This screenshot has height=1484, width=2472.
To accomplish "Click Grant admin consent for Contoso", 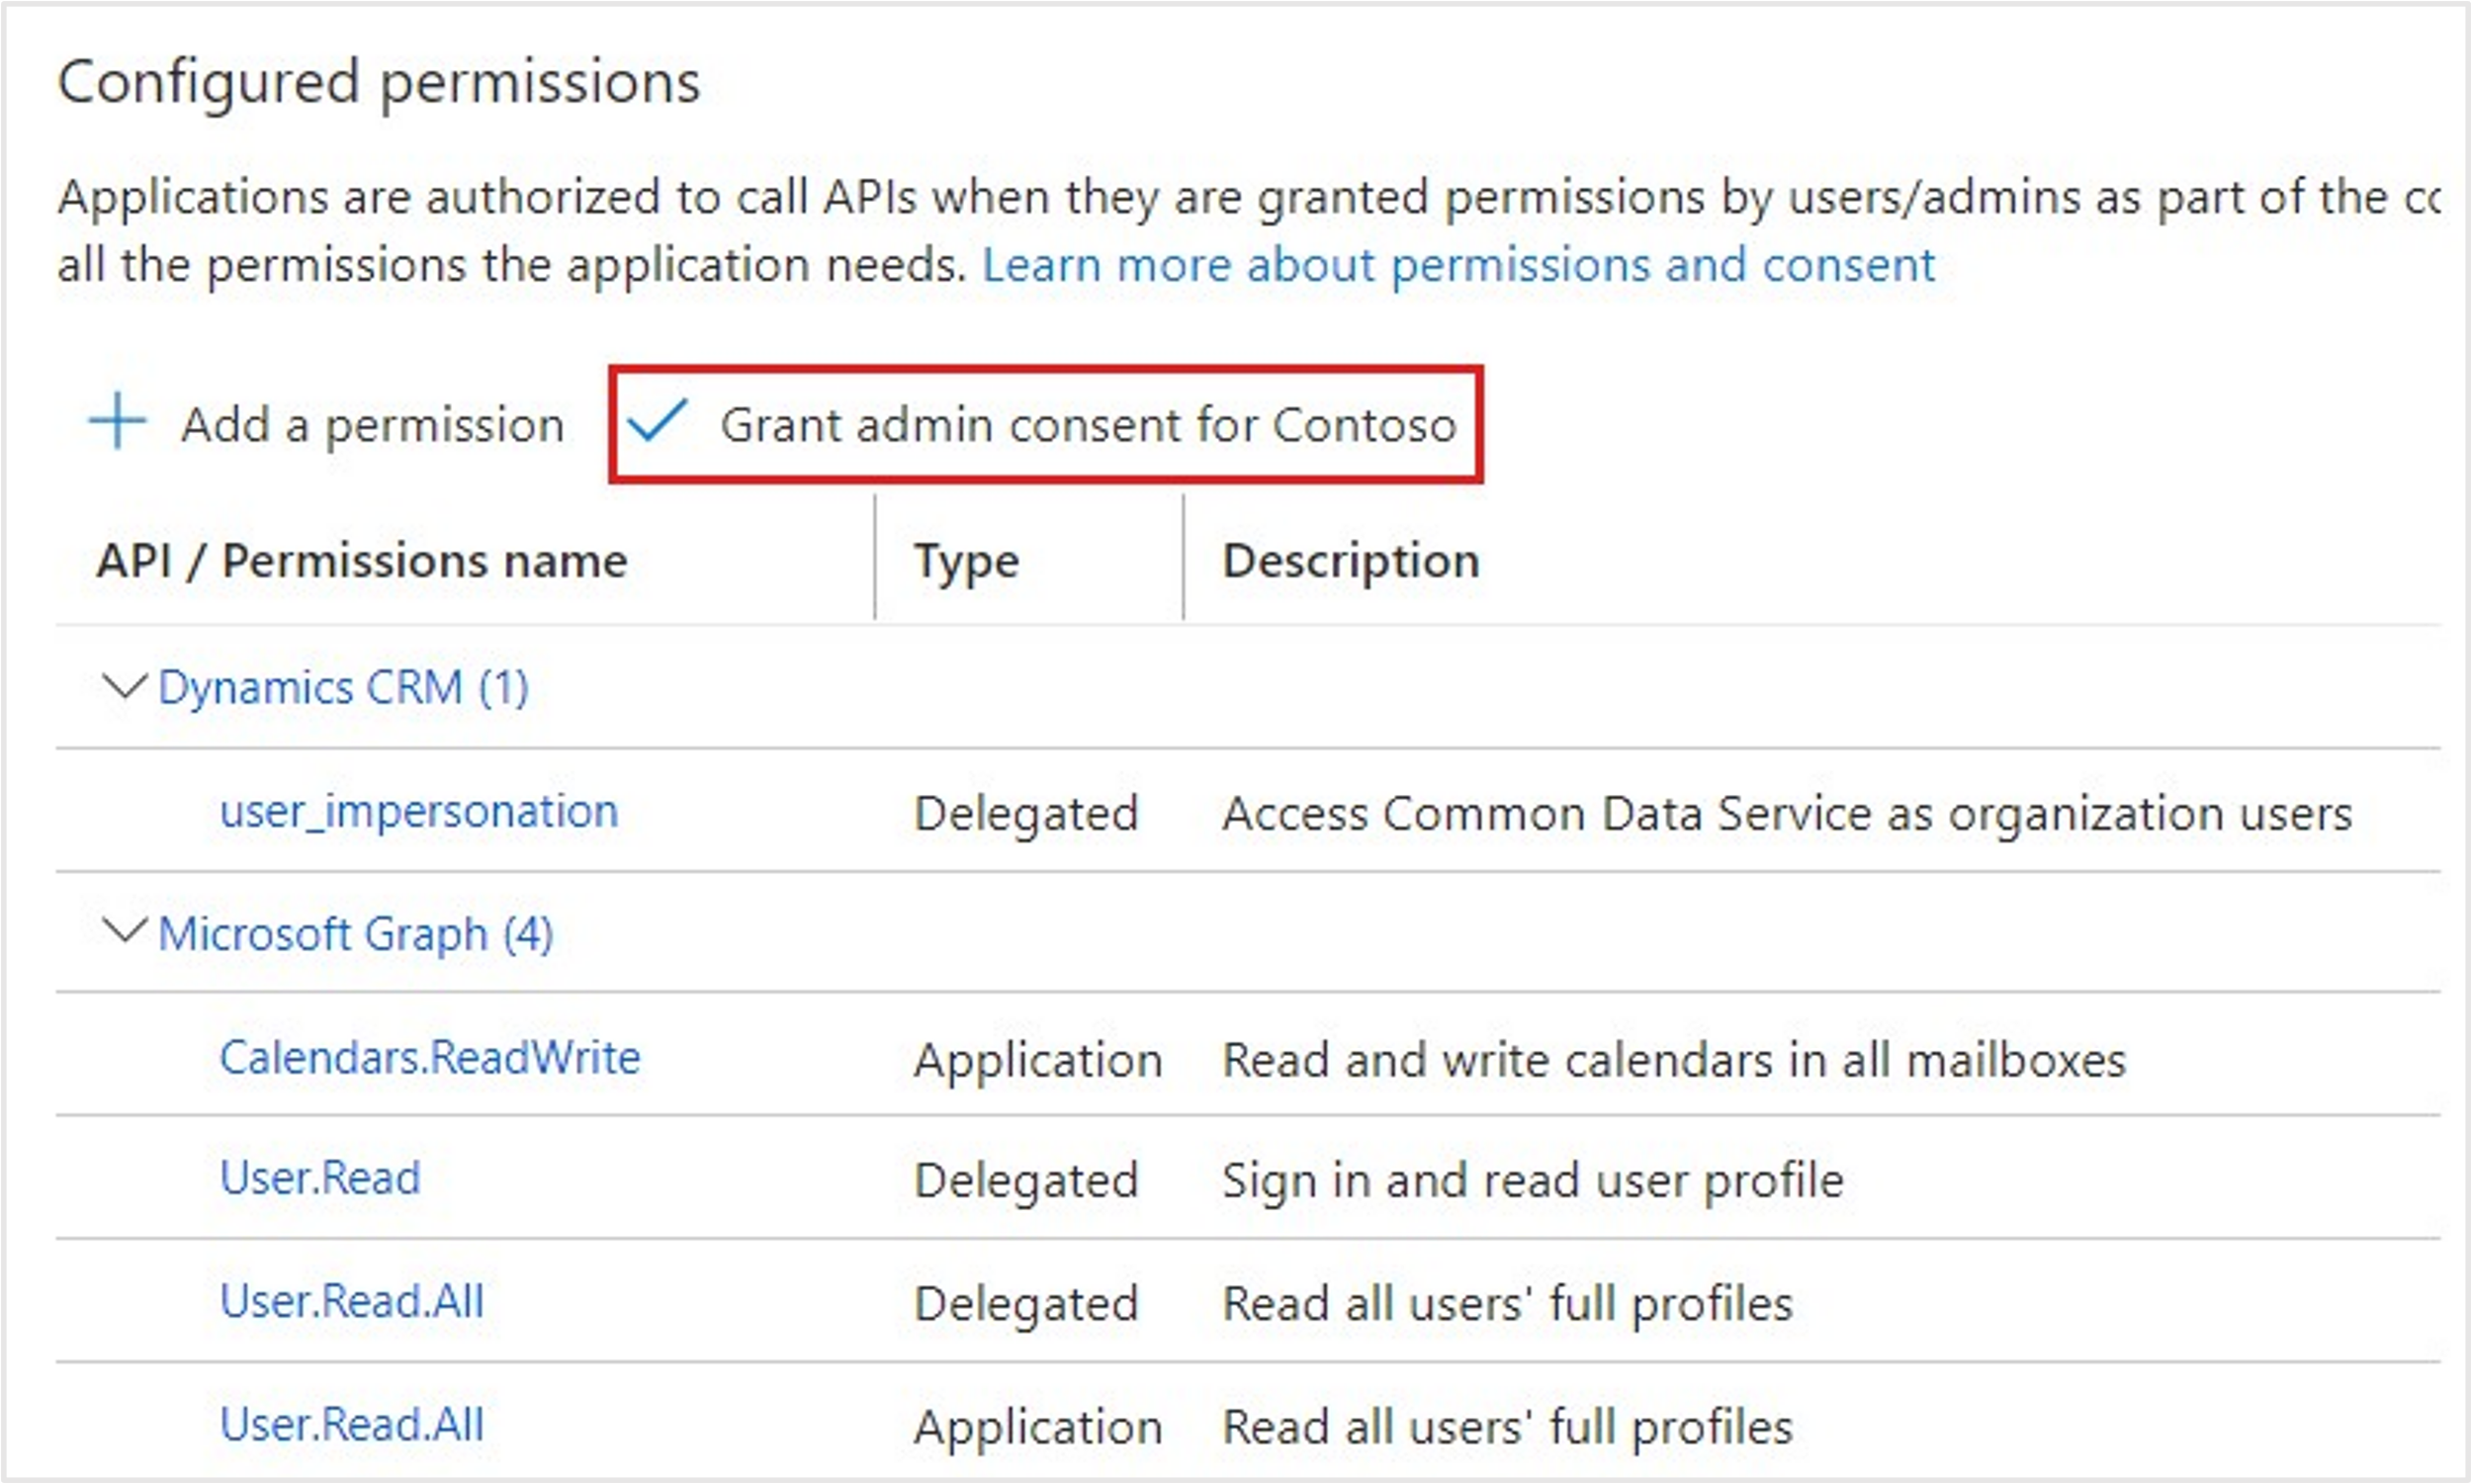I will pos(1046,425).
